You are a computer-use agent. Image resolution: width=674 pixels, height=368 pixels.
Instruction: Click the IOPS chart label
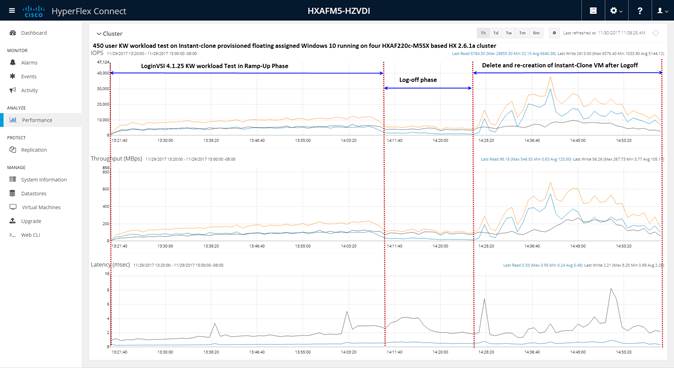tap(97, 53)
